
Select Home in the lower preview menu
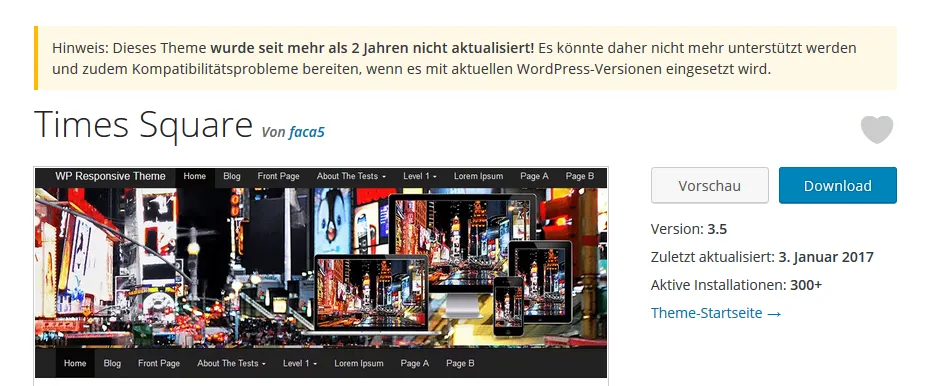pyautogui.click(x=75, y=363)
